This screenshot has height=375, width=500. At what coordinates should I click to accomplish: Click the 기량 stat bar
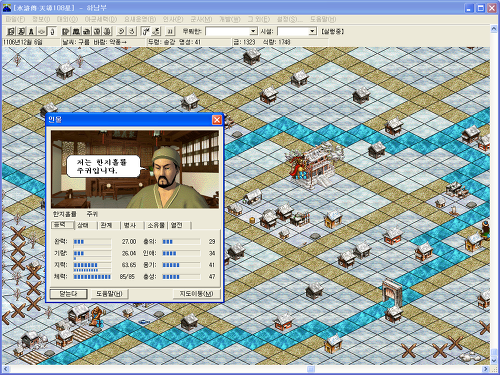coord(92,254)
